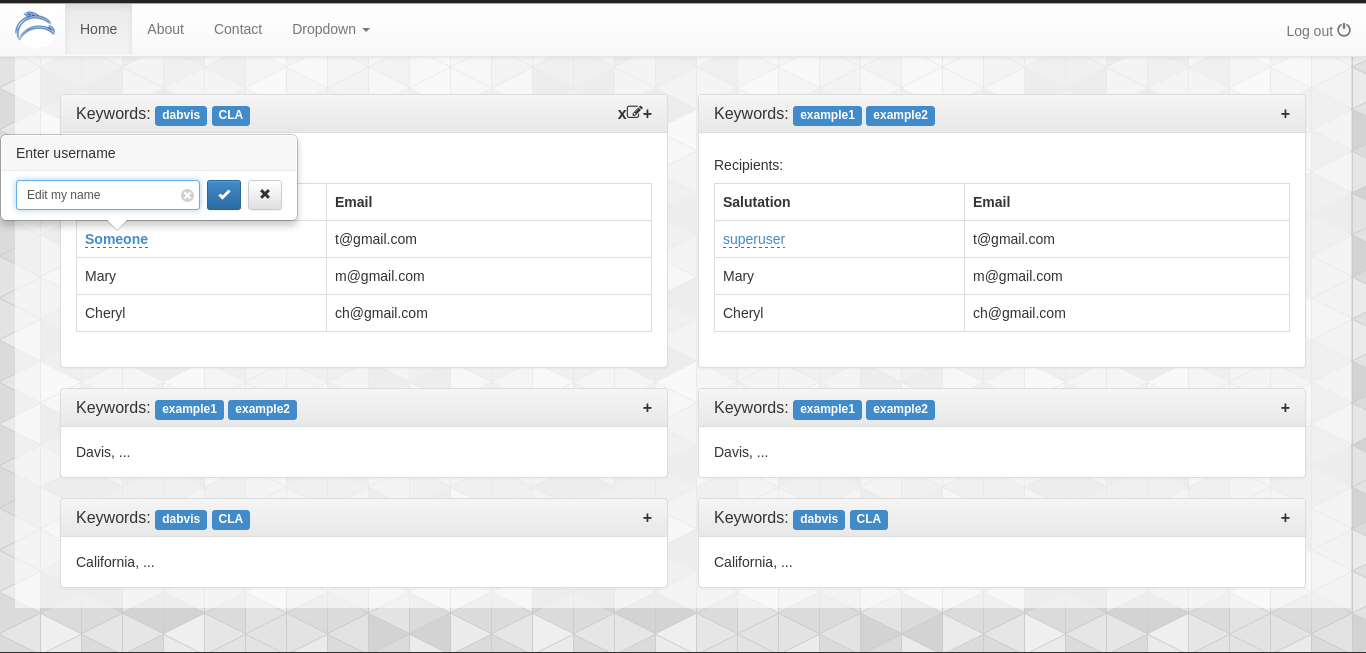Image resolution: width=1366 pixels, height=653 pixels.
Task: Click the left 'California, ...' text
Action: click(x=115, y=562)
